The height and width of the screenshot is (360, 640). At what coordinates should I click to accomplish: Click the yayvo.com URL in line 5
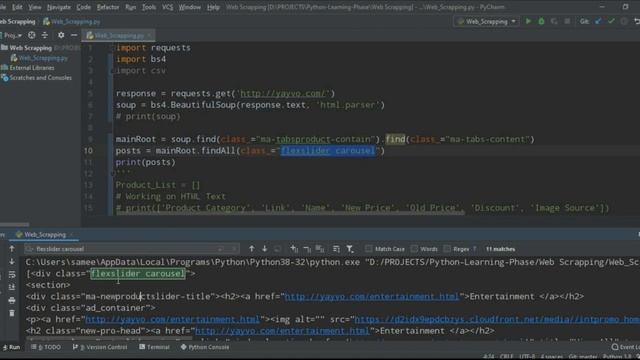click(284, 93)
